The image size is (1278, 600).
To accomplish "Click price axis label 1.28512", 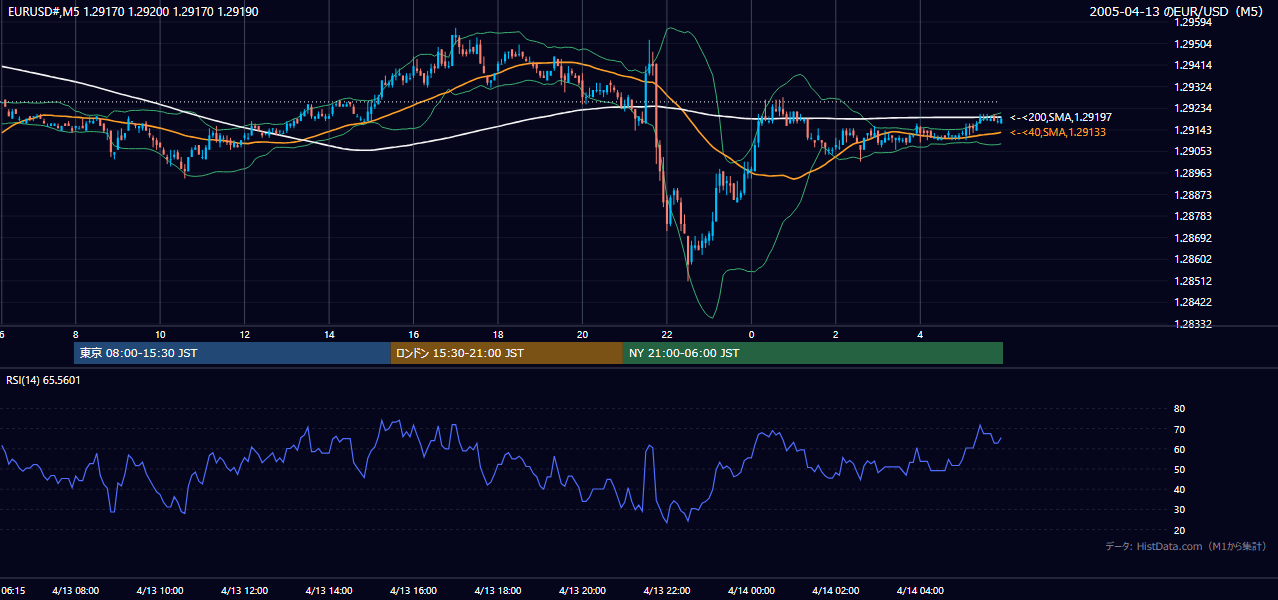I will (x=1192, y=281).
